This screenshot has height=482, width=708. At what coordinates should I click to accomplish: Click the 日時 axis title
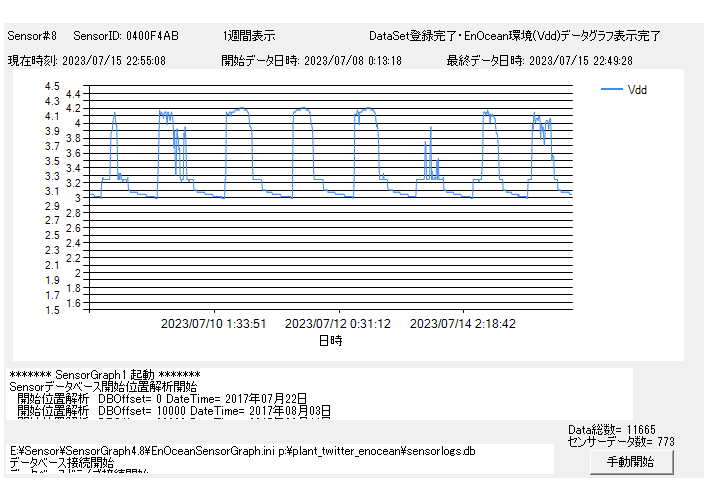point(330,341)
